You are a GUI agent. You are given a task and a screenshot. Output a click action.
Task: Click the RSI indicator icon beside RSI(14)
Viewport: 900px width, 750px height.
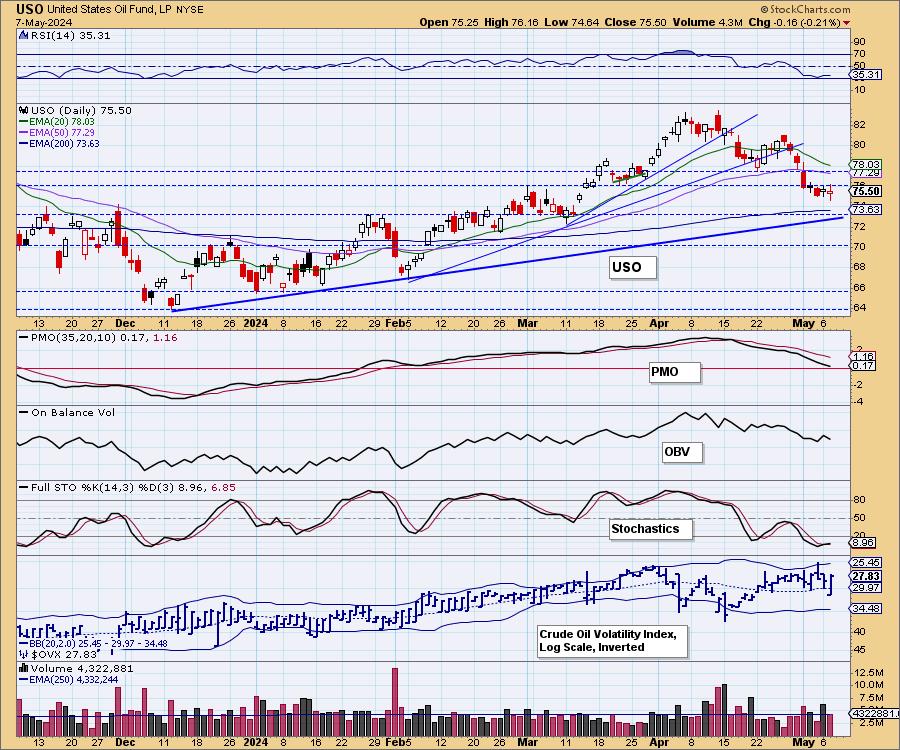pos(24,35)
